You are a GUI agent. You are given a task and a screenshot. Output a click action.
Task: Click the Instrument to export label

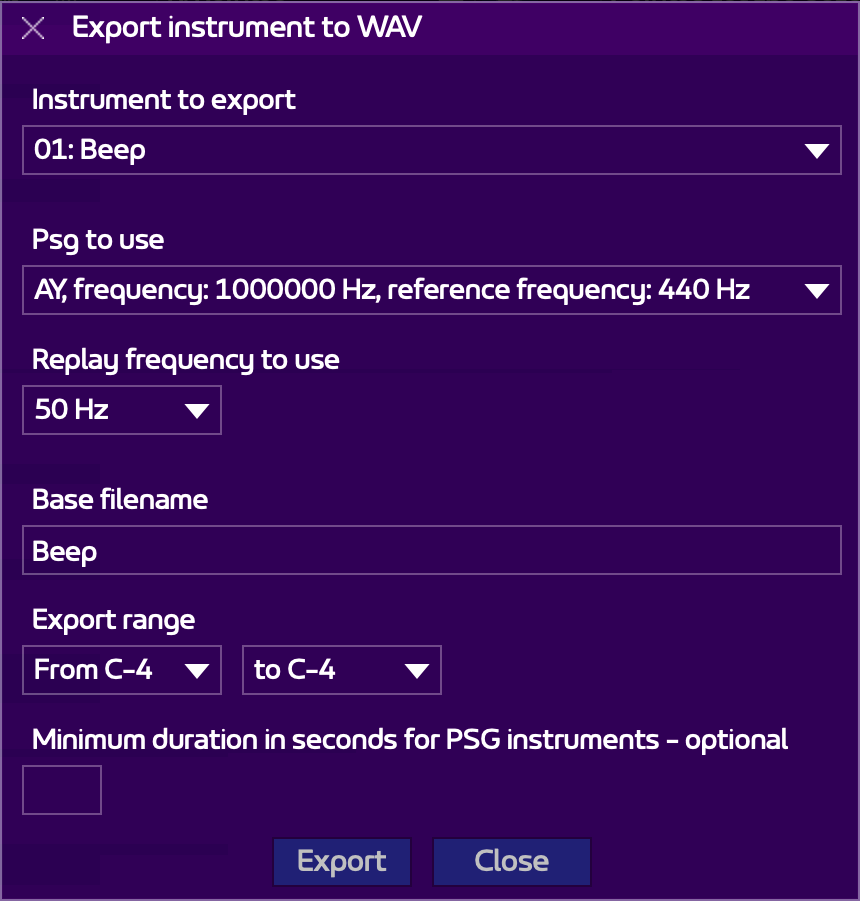(164, 100)
